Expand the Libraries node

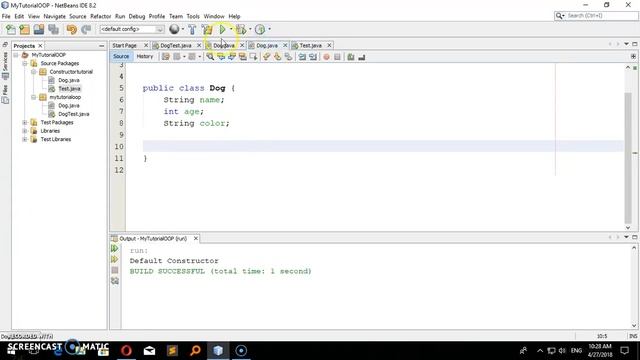coord(25,131)
